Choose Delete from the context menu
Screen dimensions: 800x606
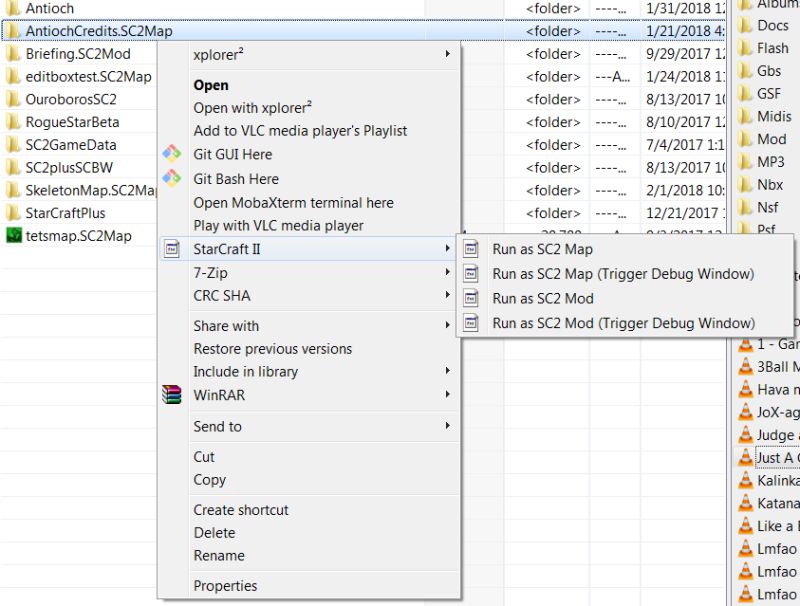point(214,533)
